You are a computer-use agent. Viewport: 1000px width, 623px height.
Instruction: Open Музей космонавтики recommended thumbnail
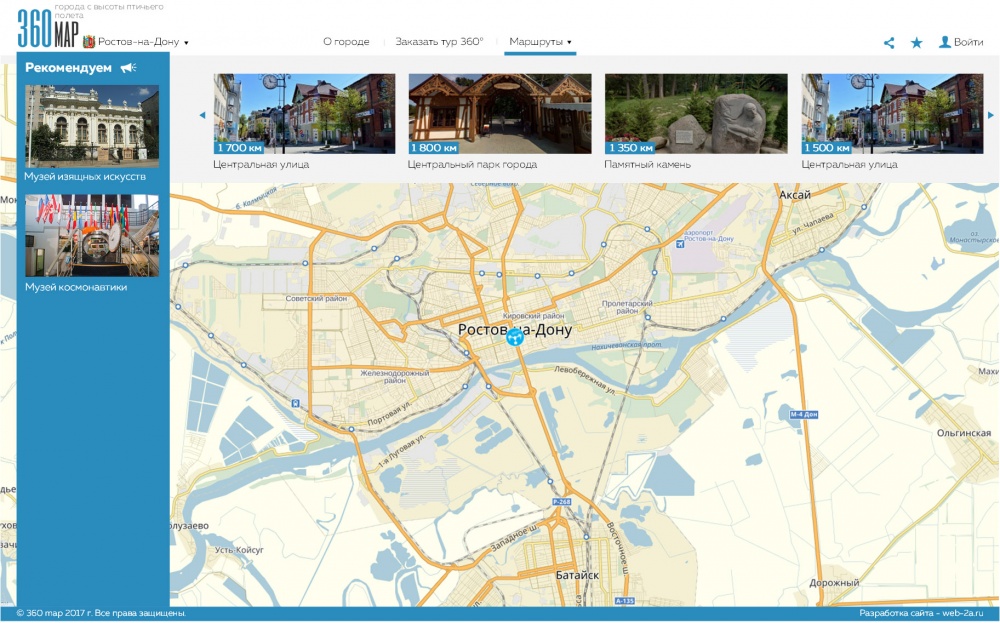click(x=92, y=236)
